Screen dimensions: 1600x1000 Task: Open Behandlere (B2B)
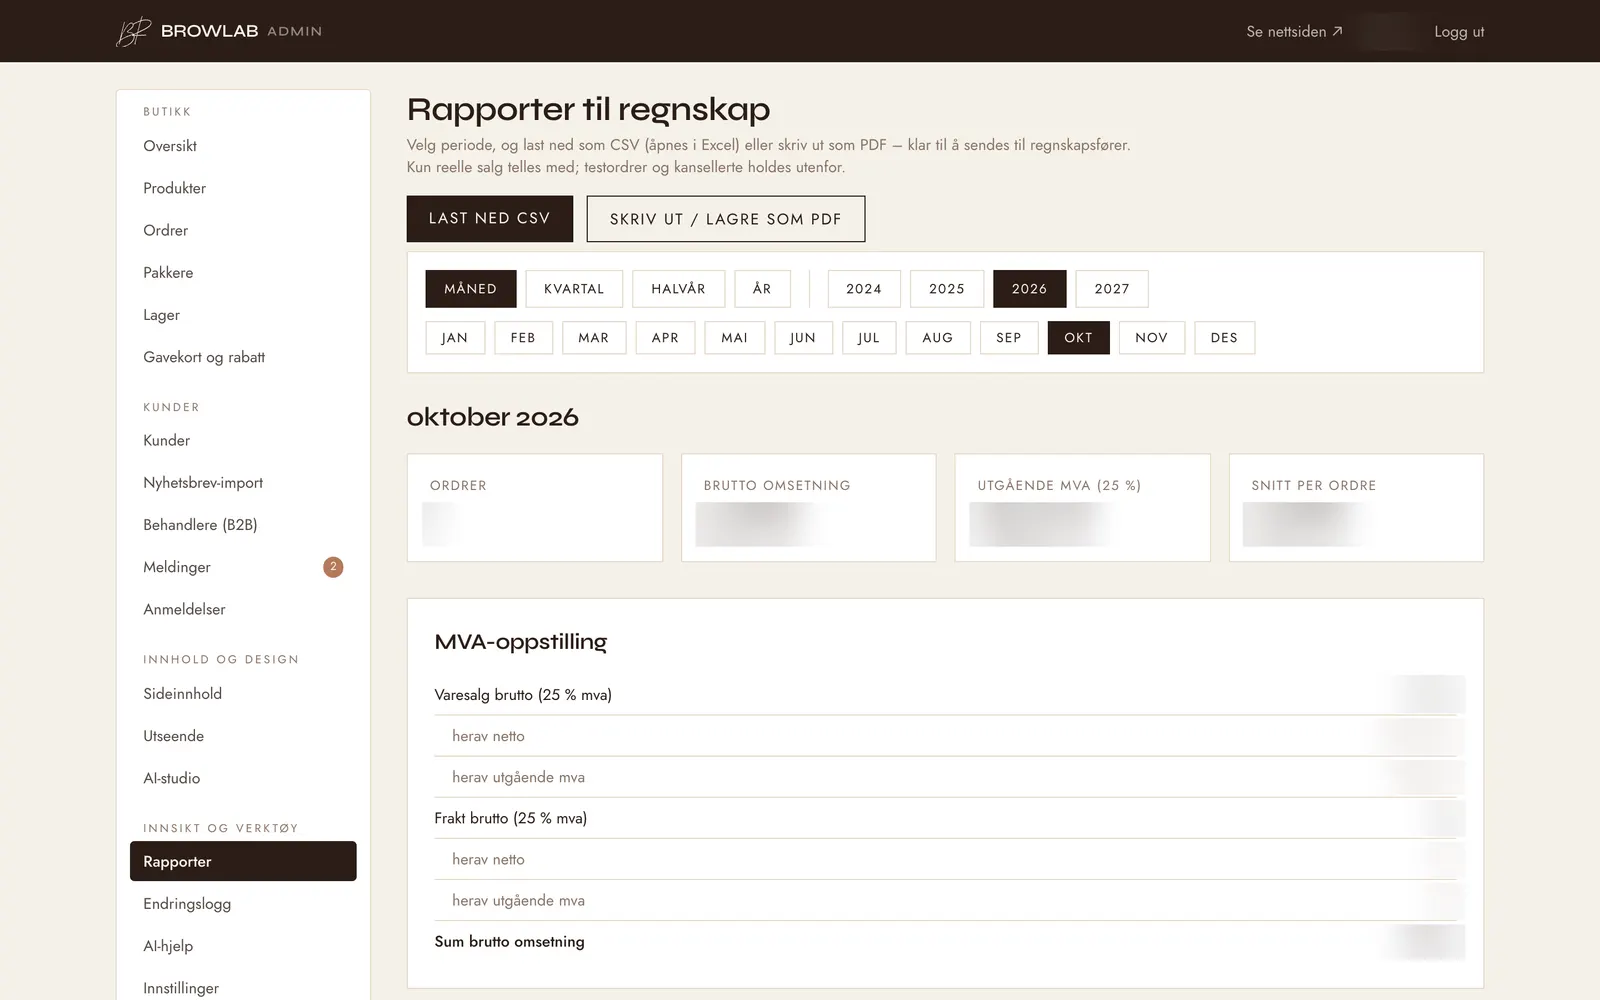click(x=243, y=525)
